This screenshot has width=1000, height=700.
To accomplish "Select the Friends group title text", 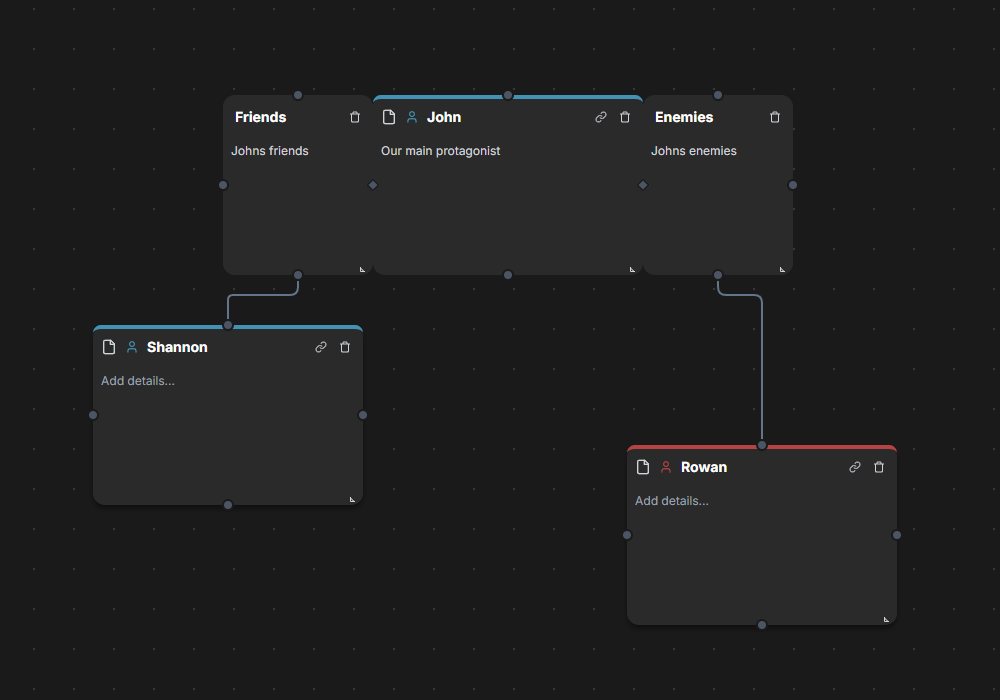I will pos(260,117).
